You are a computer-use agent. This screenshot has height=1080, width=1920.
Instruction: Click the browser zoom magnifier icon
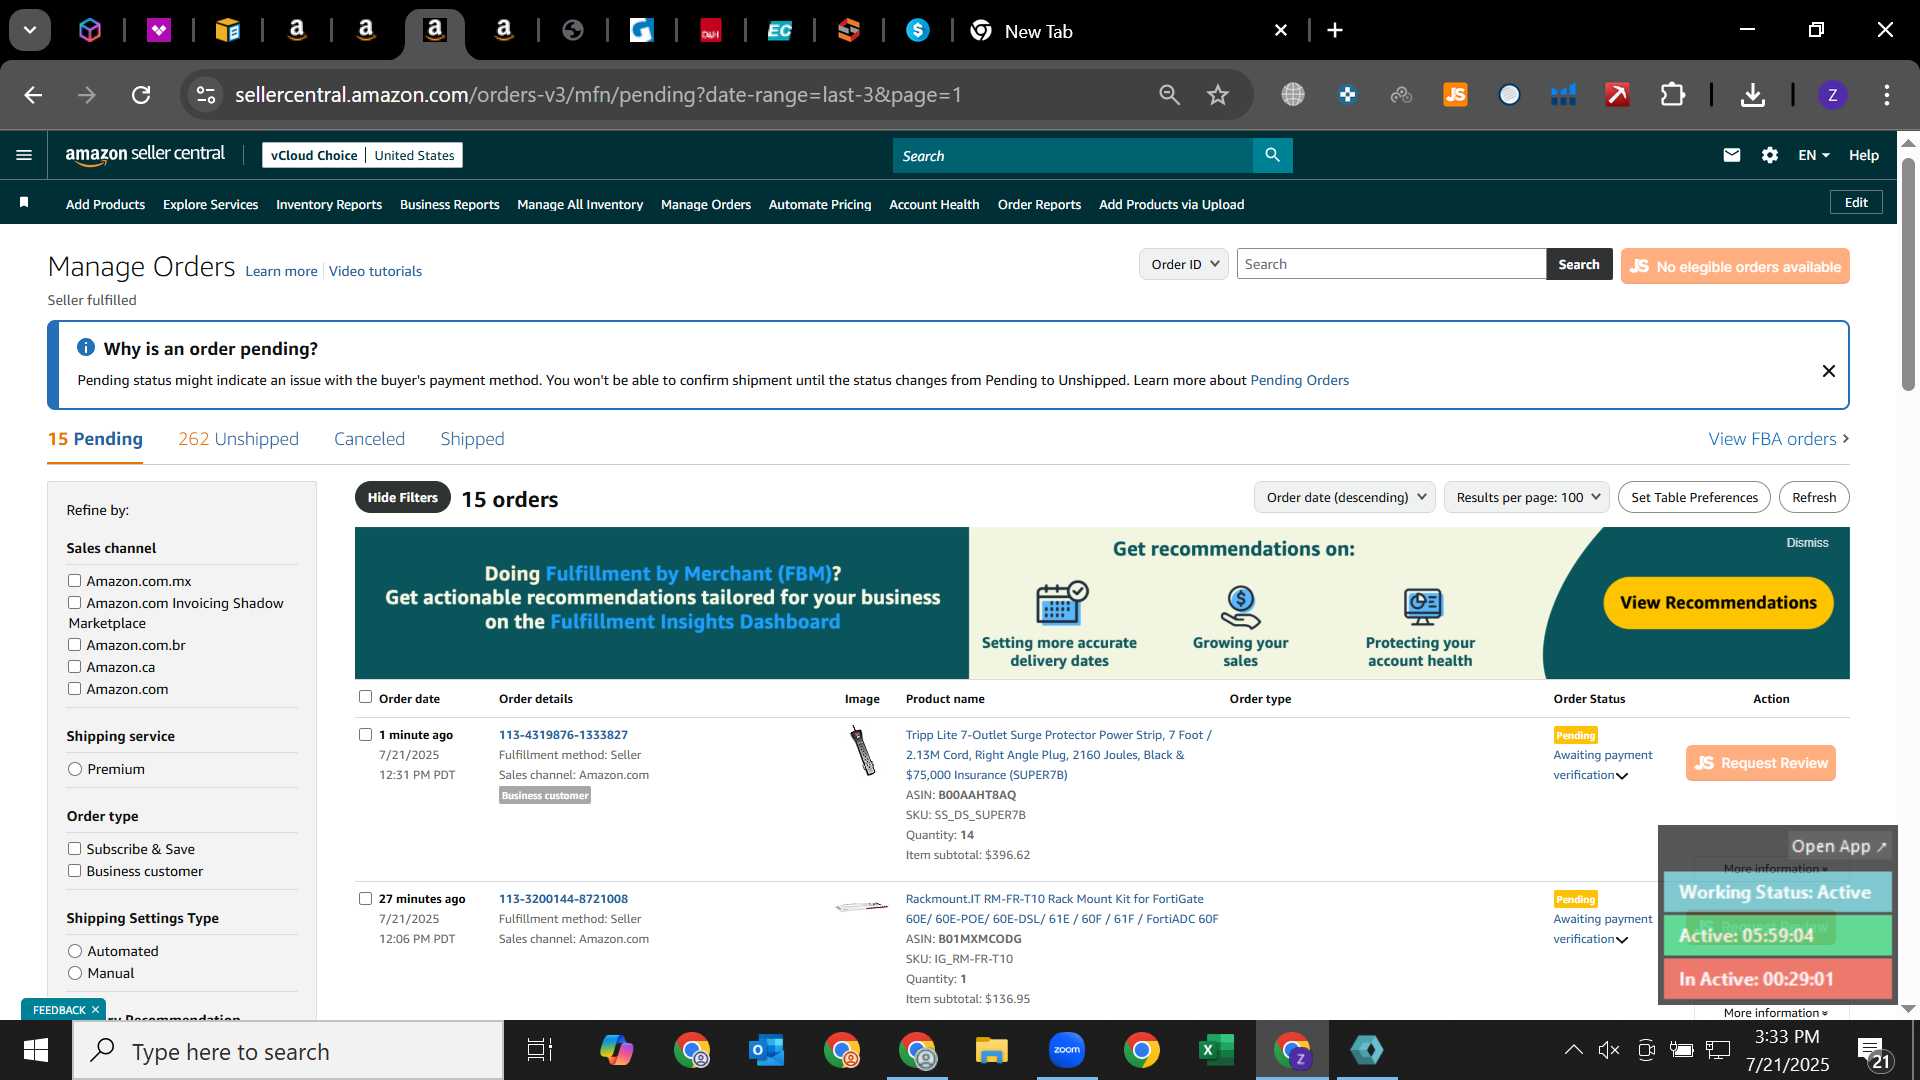pyautogui.click(x=1169, y=95)
